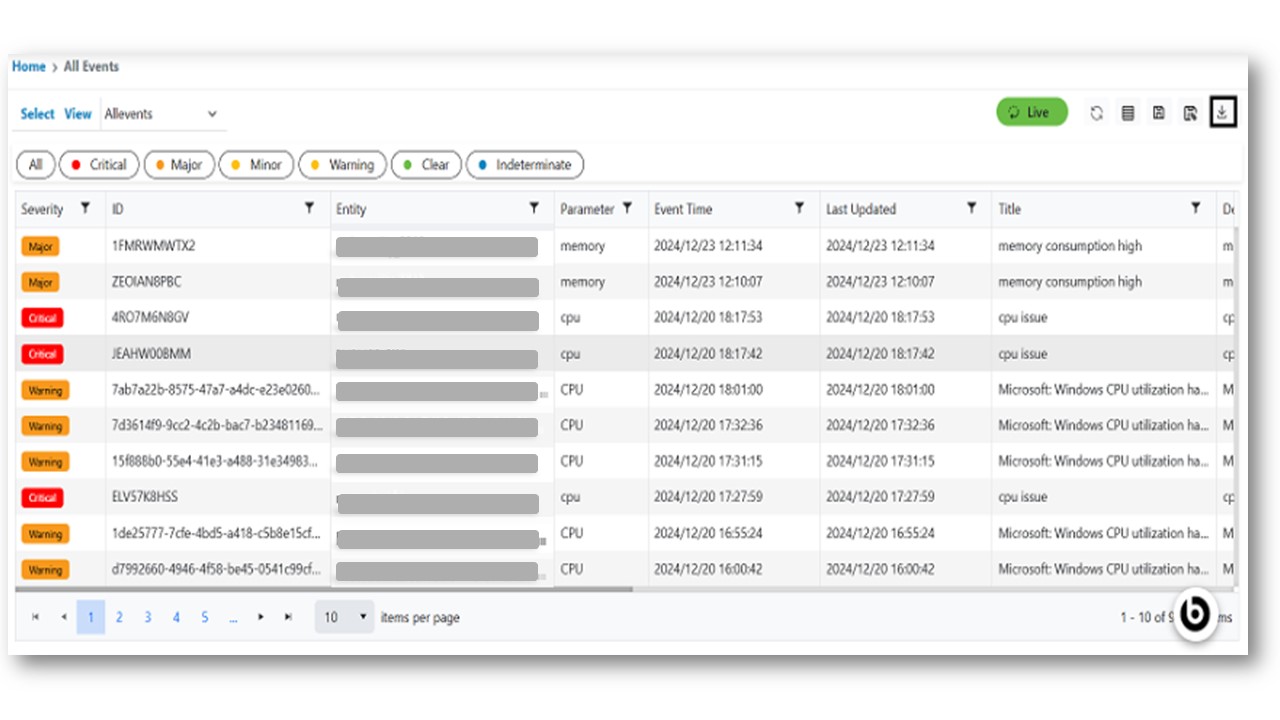Toggle the Warning severity filter chip
Viewport: 1280px width, 720px height.
[x=341, y=165]
